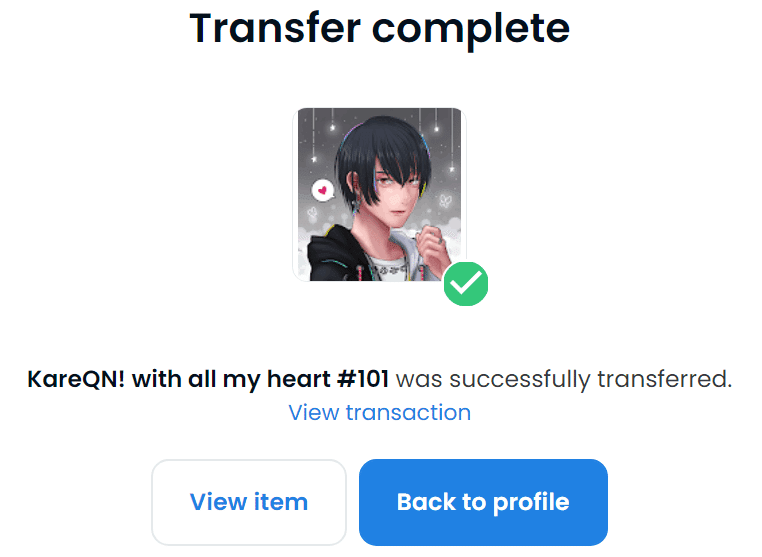762x557 pixels.
Task: Click the white shirt graphic in artwork
Action: 389,270
